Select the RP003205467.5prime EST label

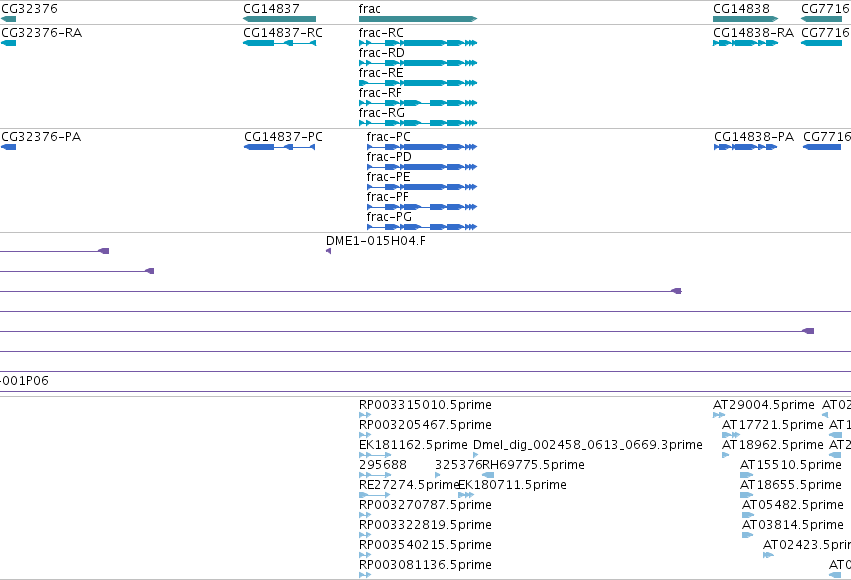[x=426, y=425]
